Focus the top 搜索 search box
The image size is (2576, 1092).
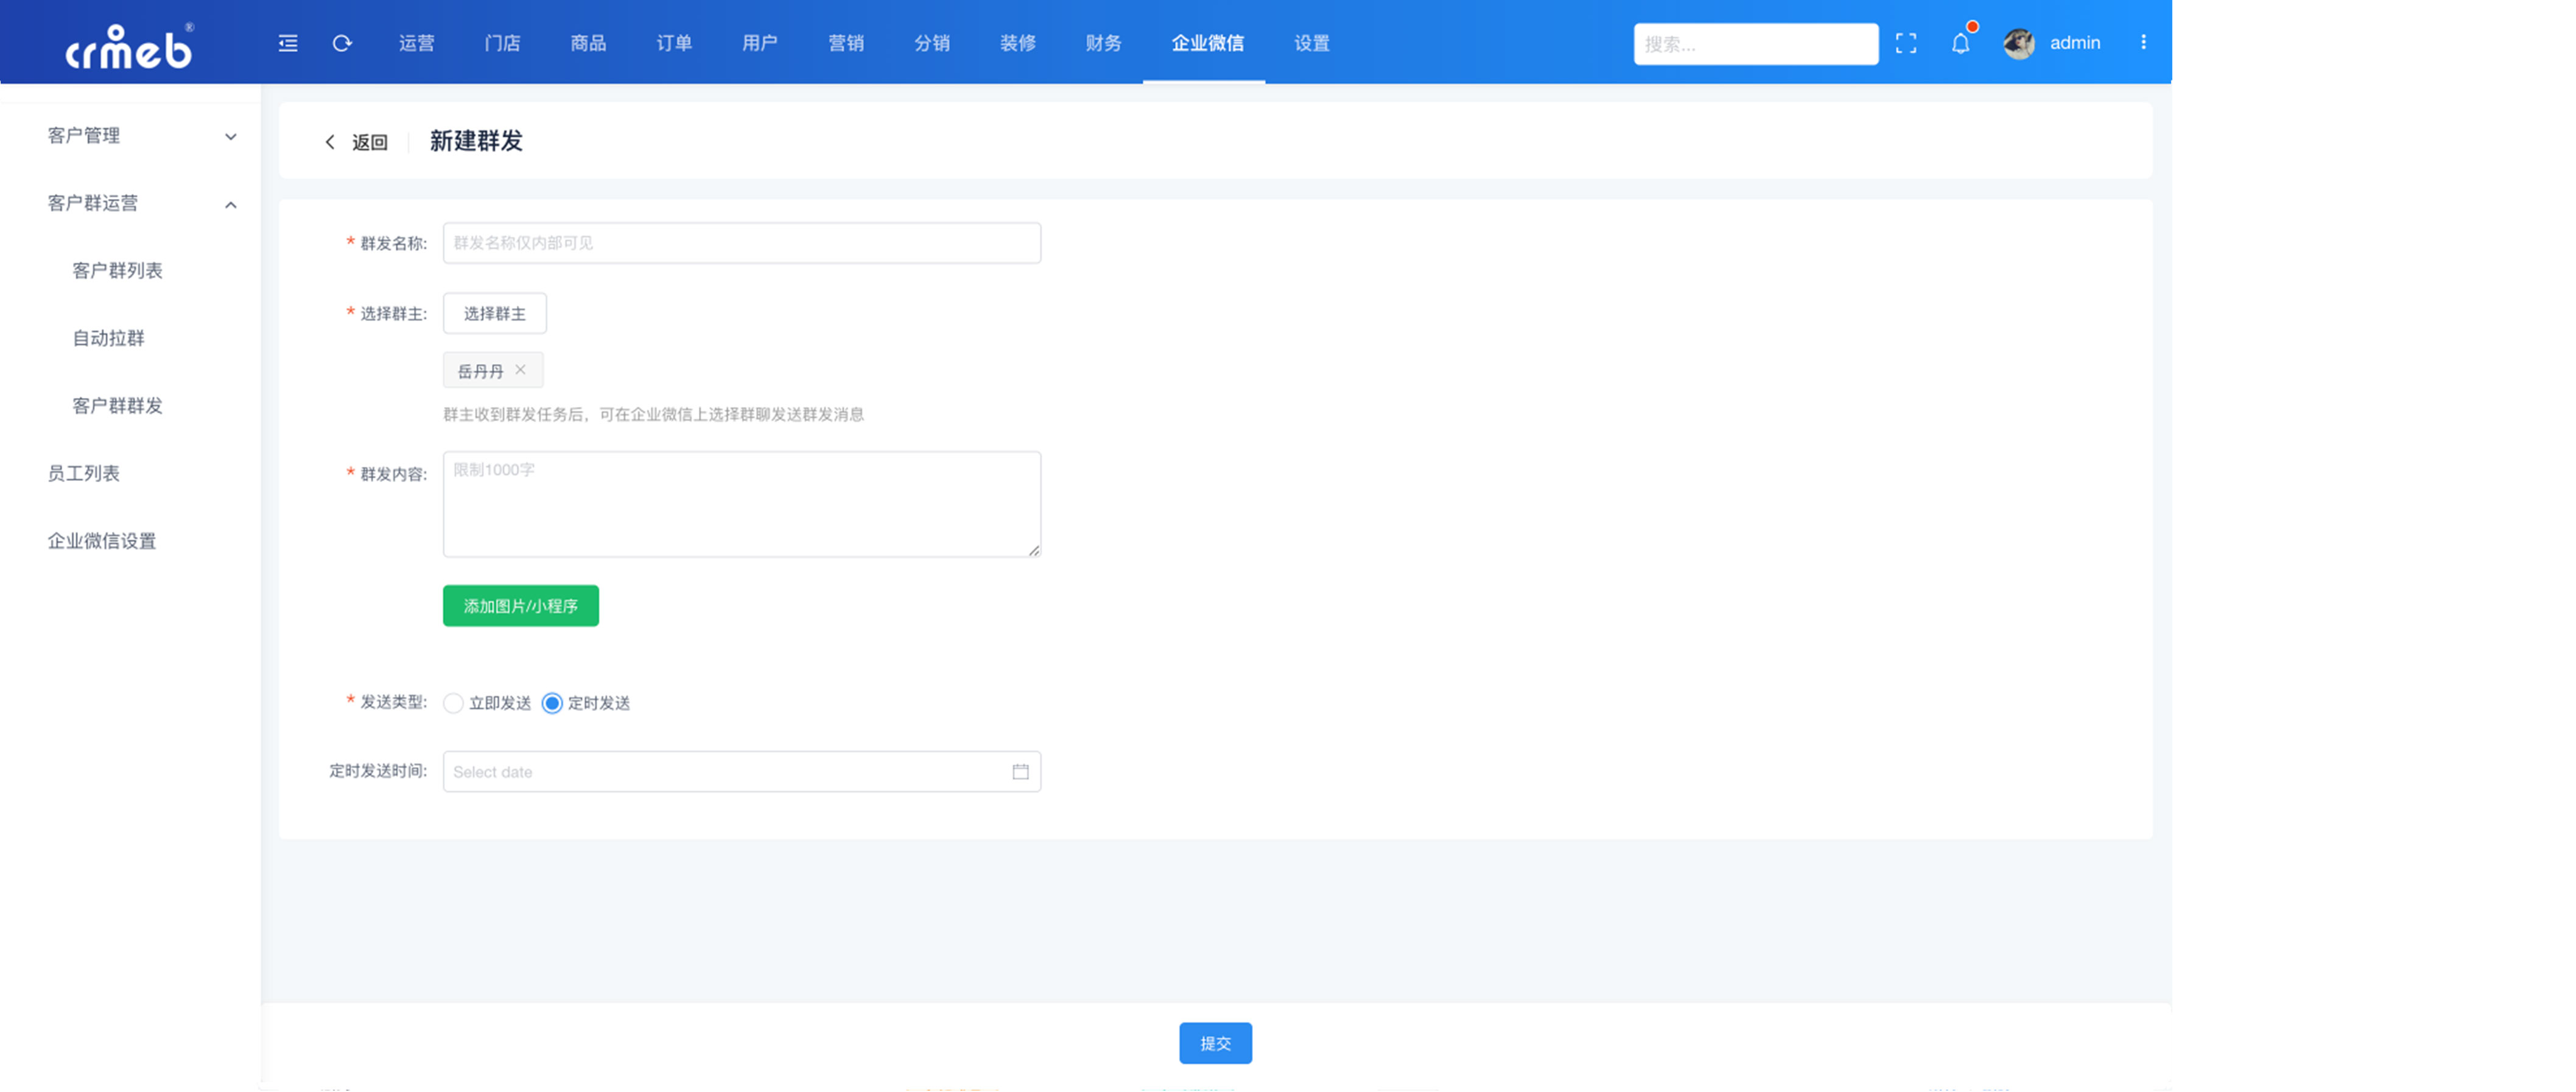coord(1756,44)
